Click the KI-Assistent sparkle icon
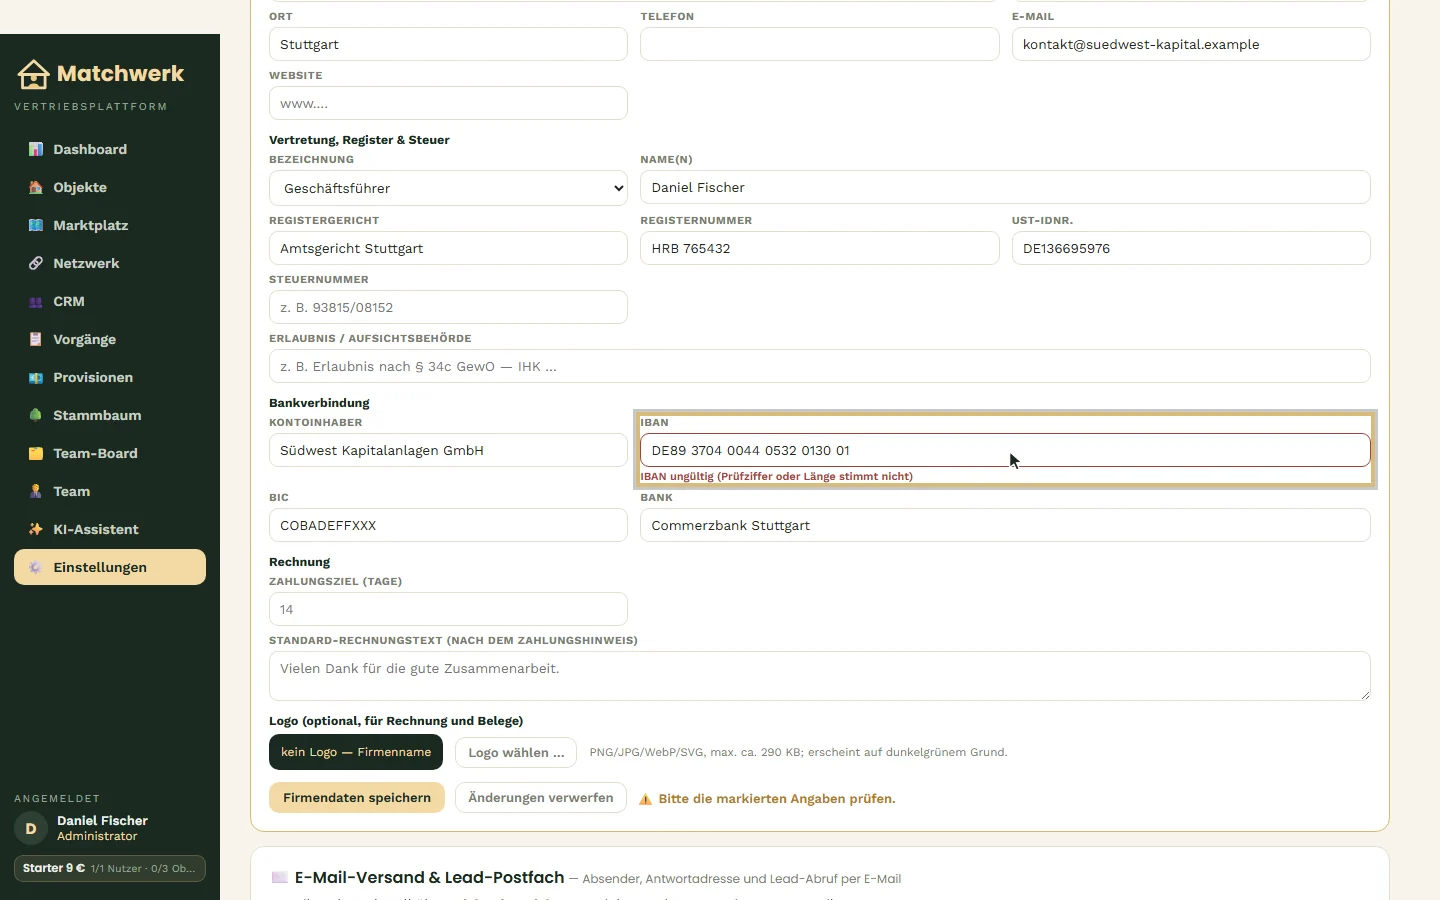 (x=36, y=529)
